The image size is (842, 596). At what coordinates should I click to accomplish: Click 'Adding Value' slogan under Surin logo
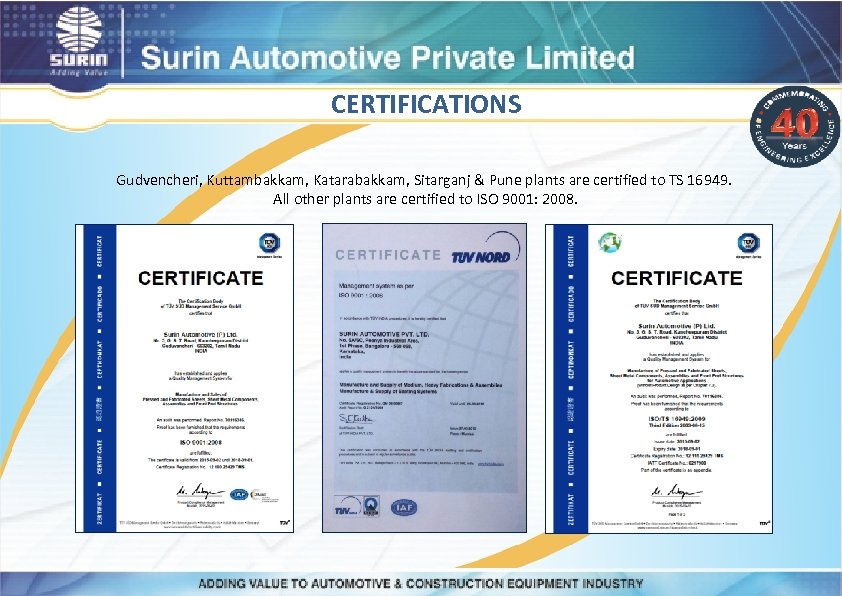coord(79,72)
